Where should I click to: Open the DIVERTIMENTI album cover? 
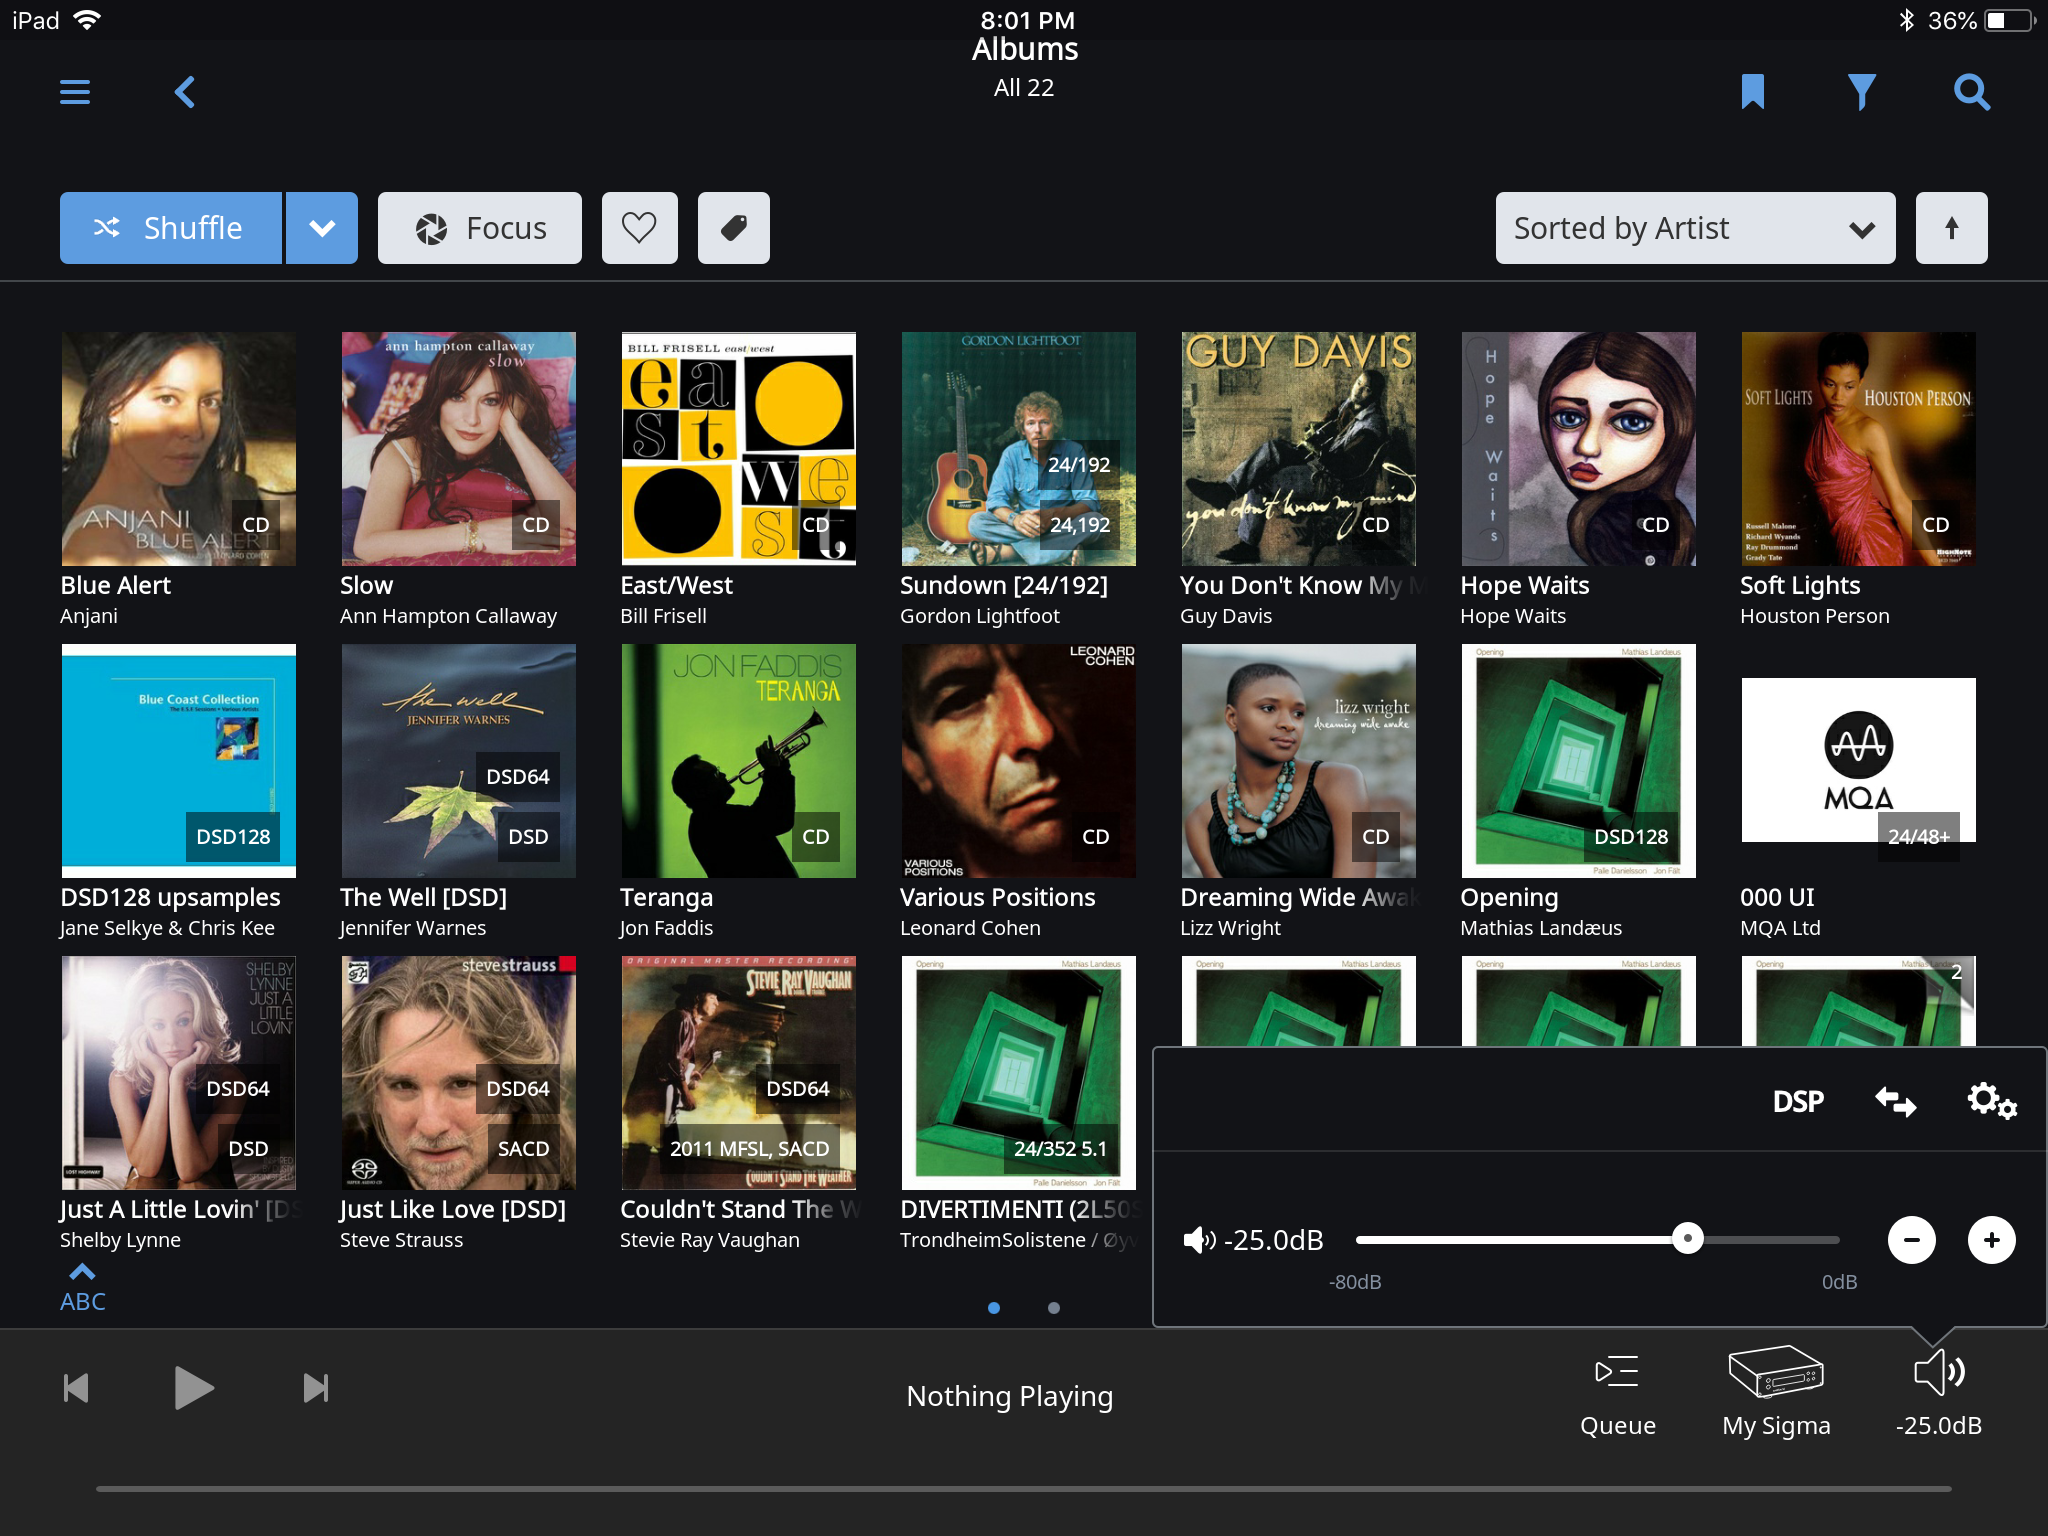[x=1018, y=1073]
